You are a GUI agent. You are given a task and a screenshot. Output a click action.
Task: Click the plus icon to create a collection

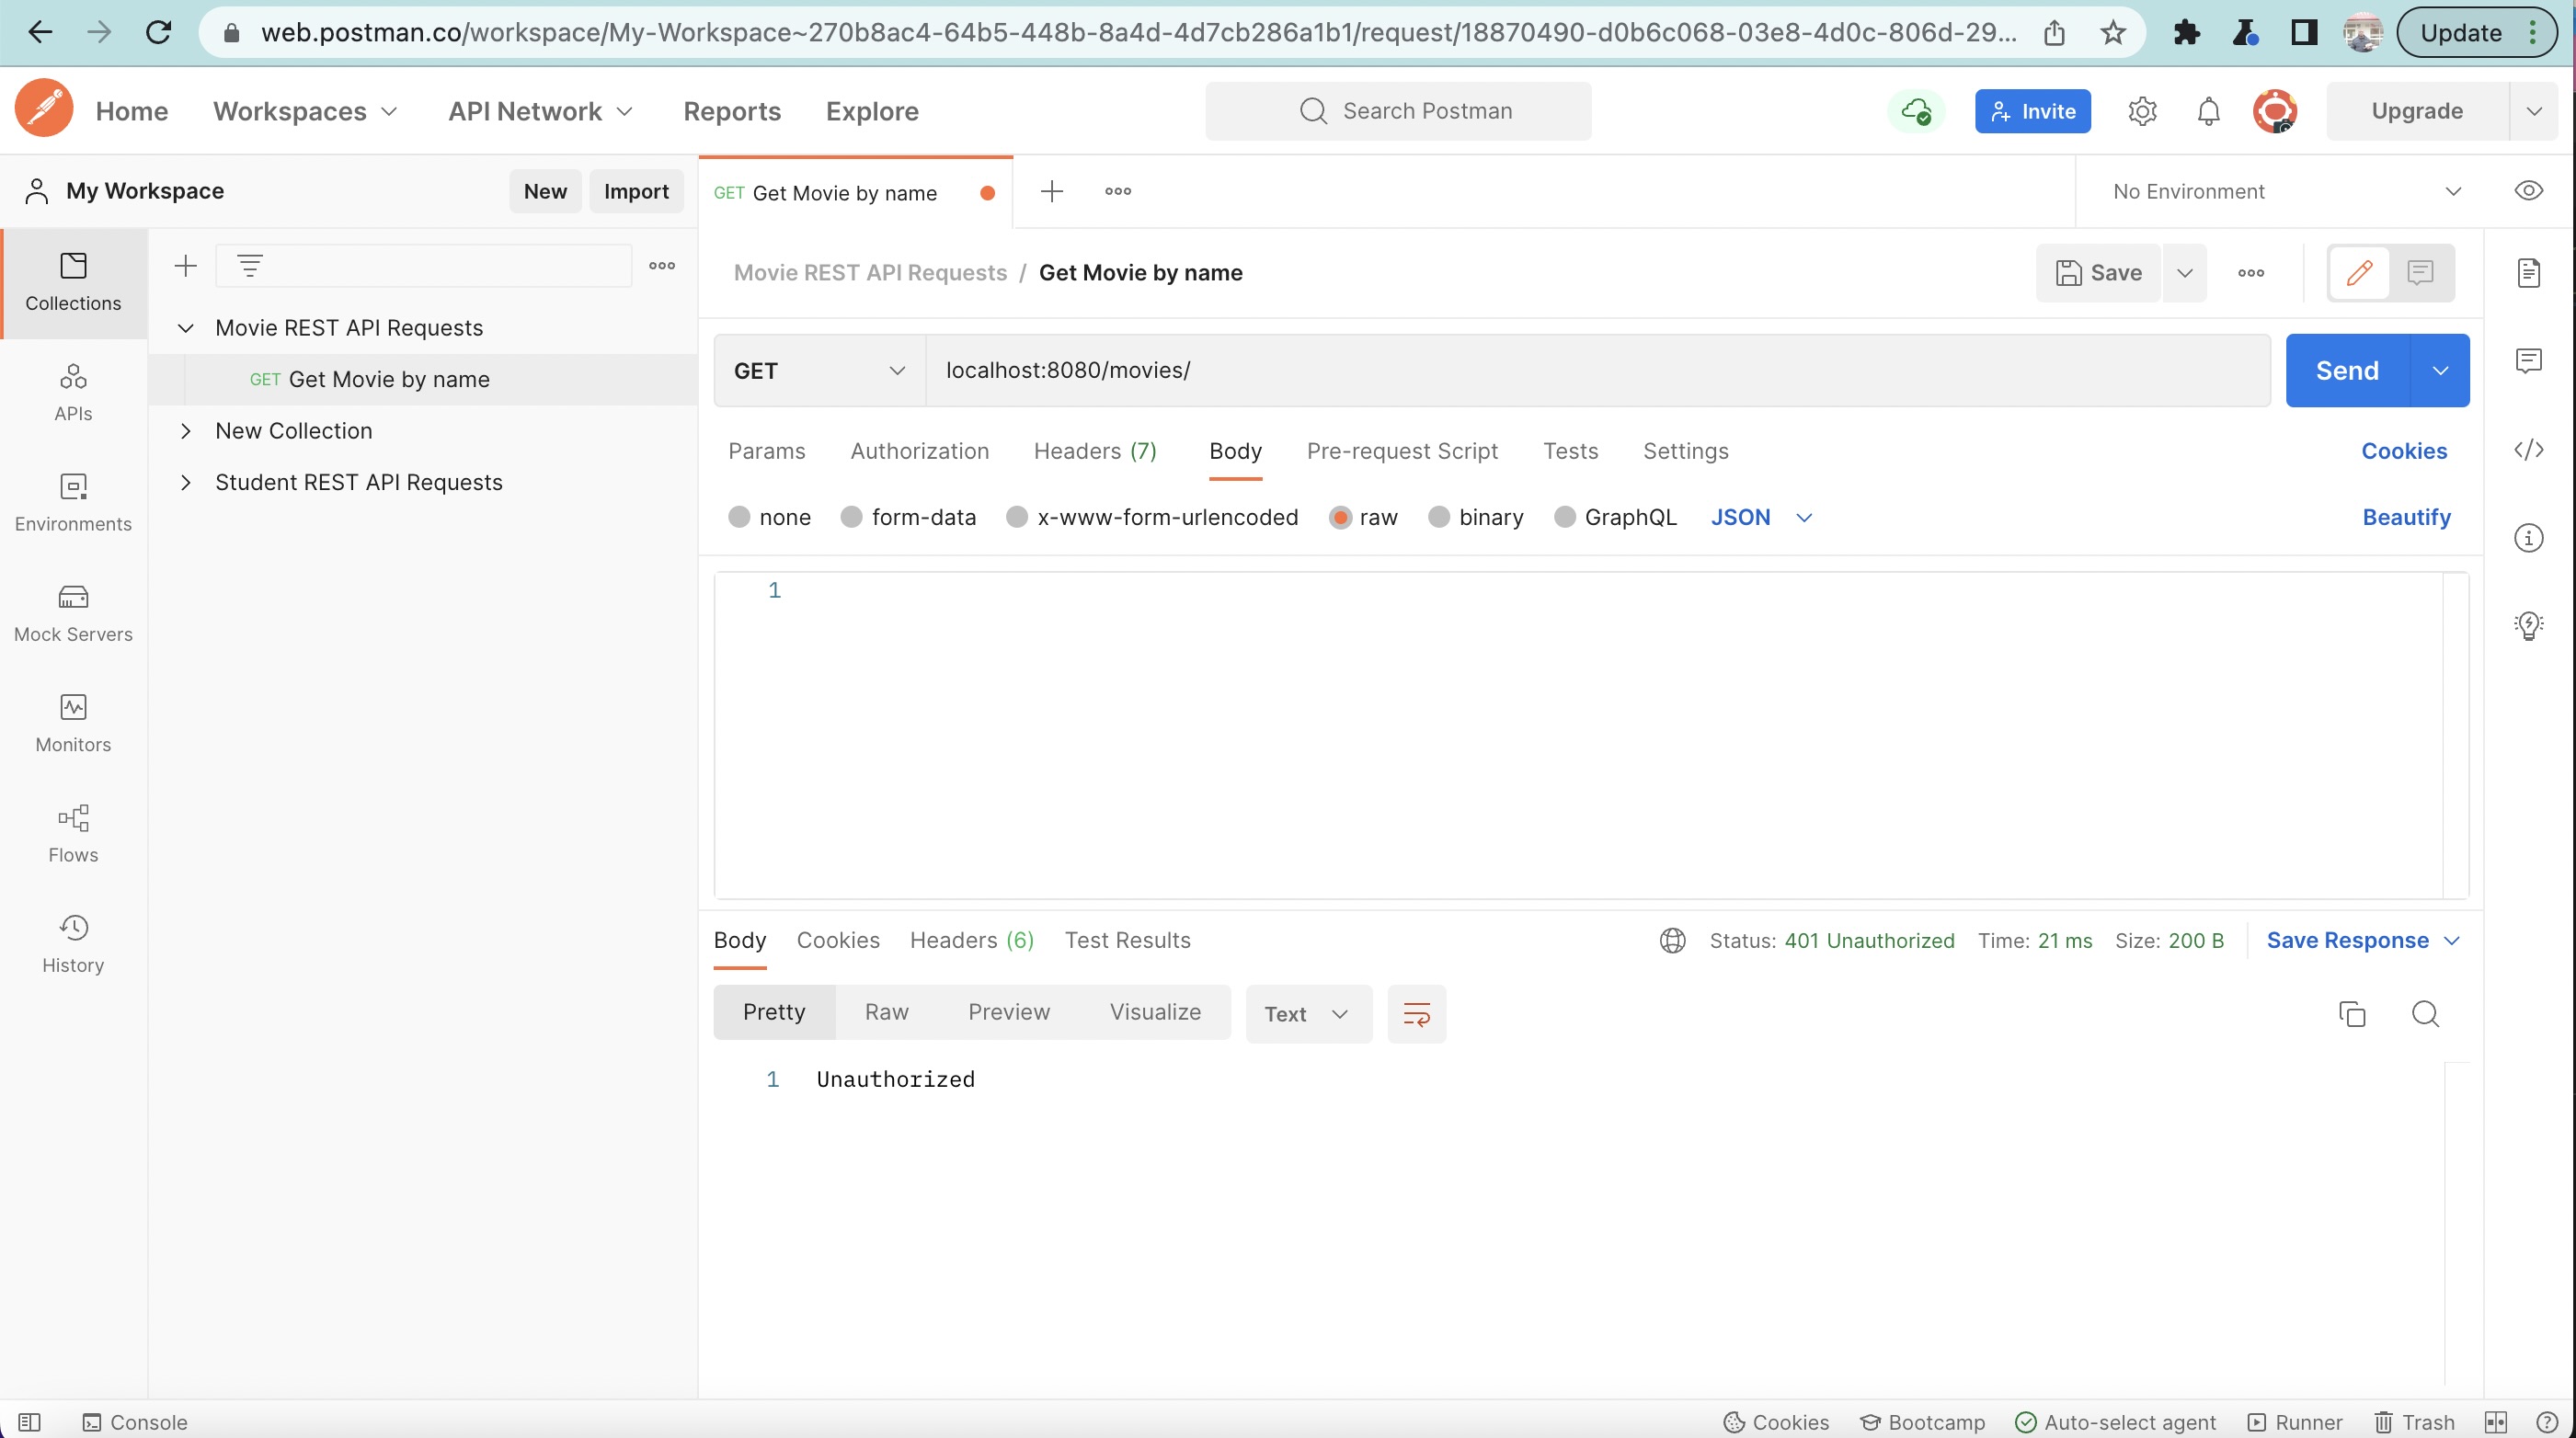click(185, 265)
